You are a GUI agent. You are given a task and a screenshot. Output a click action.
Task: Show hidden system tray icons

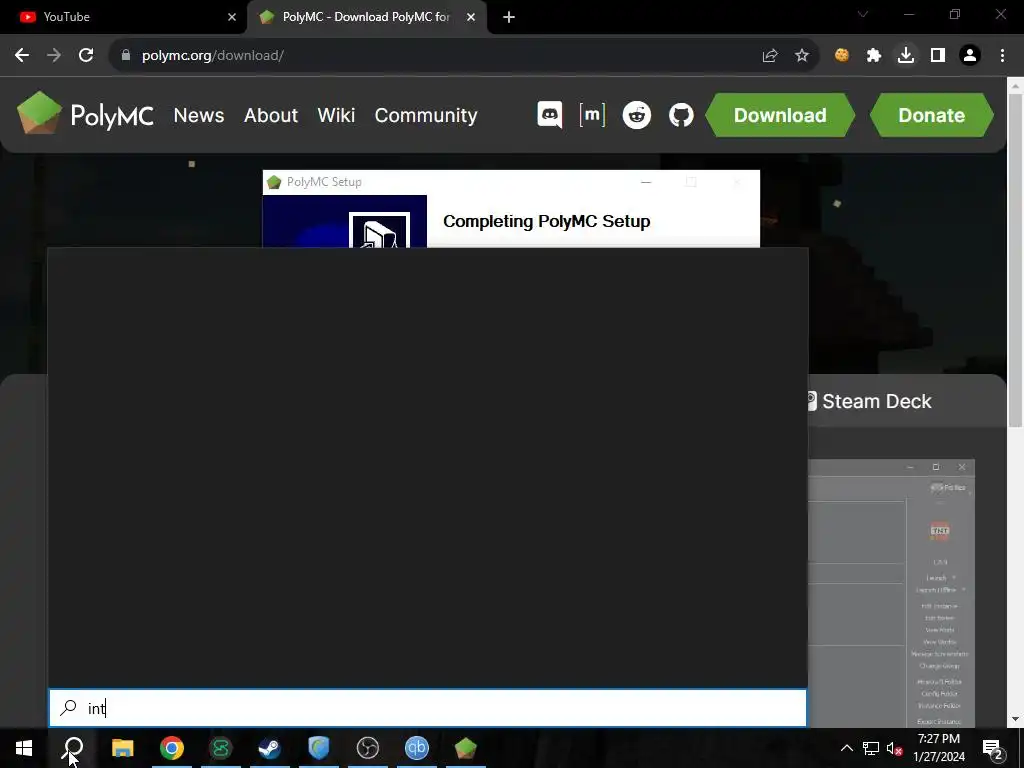846,748
